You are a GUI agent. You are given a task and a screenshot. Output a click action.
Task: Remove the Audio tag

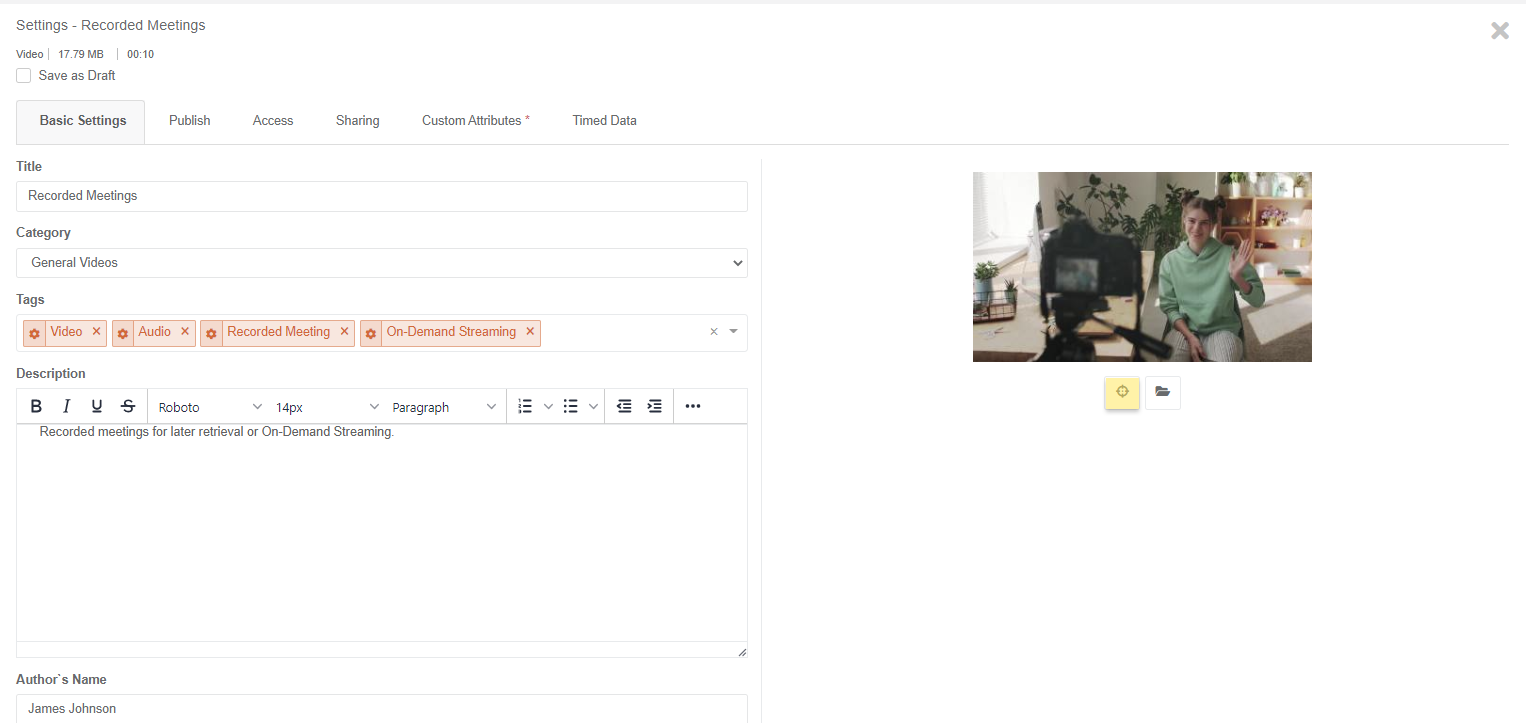tap(185, 332)
